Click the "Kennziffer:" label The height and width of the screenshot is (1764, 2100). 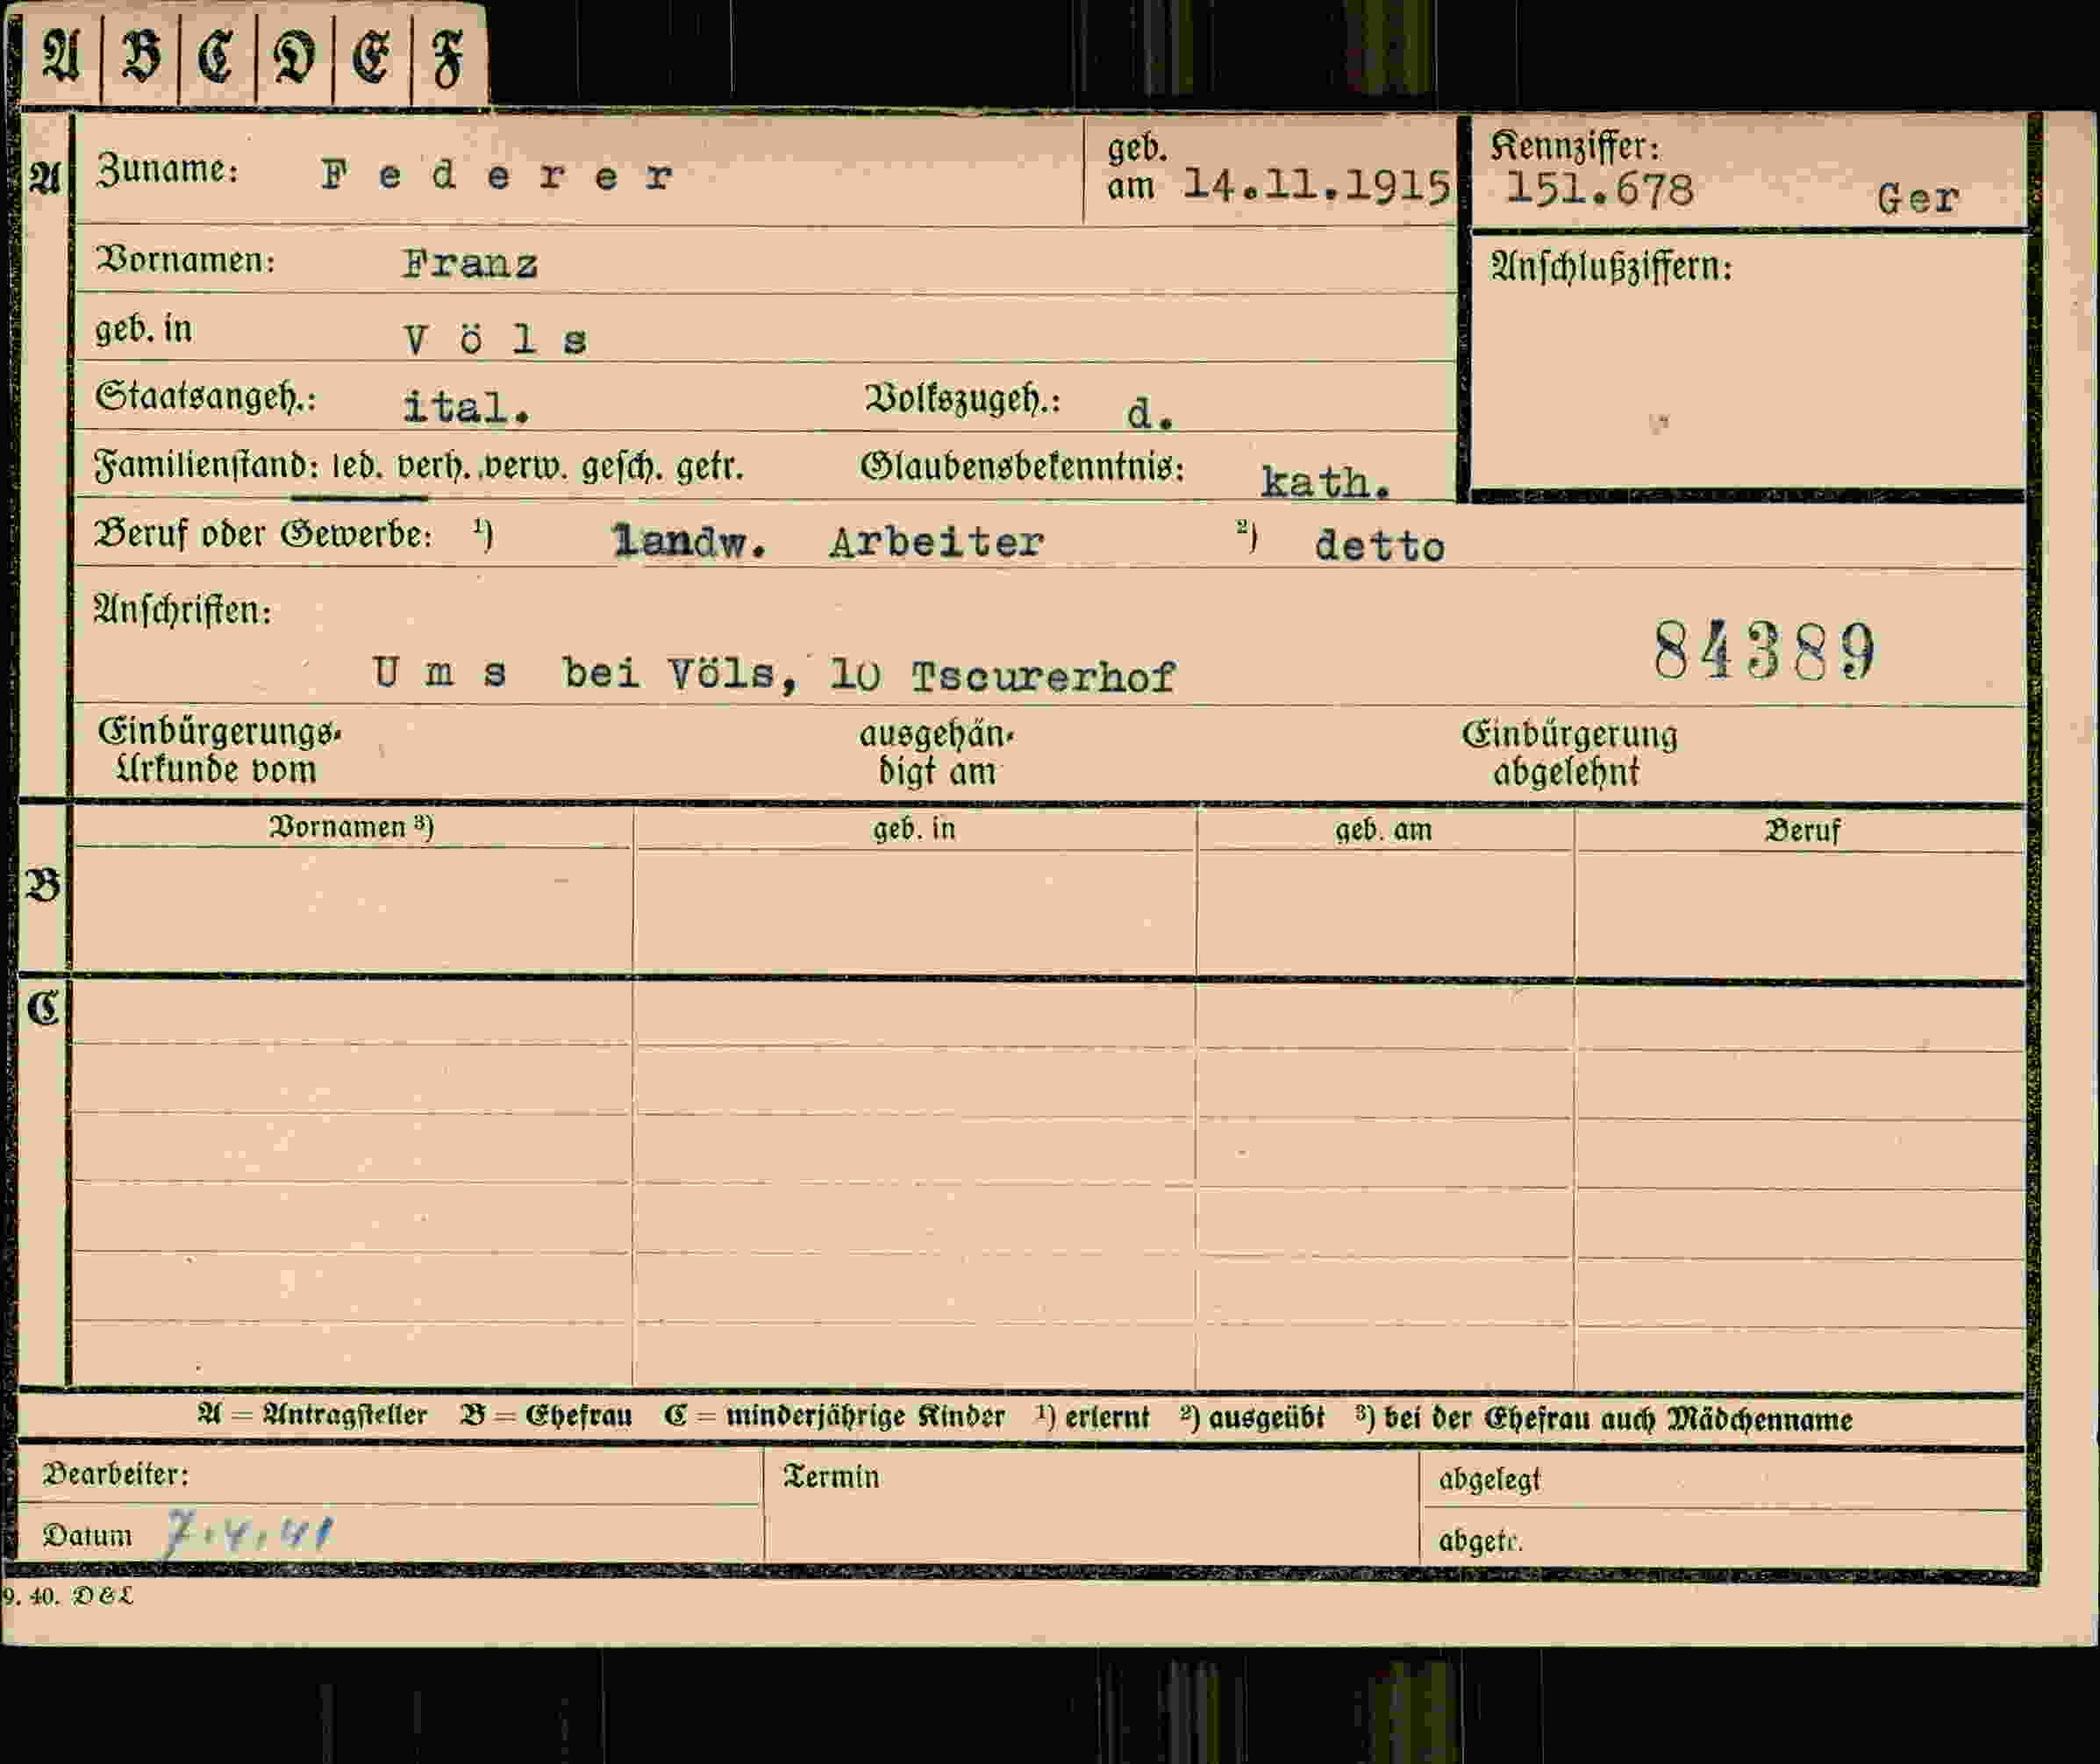pyautogui.click(x=1575, y=147)
